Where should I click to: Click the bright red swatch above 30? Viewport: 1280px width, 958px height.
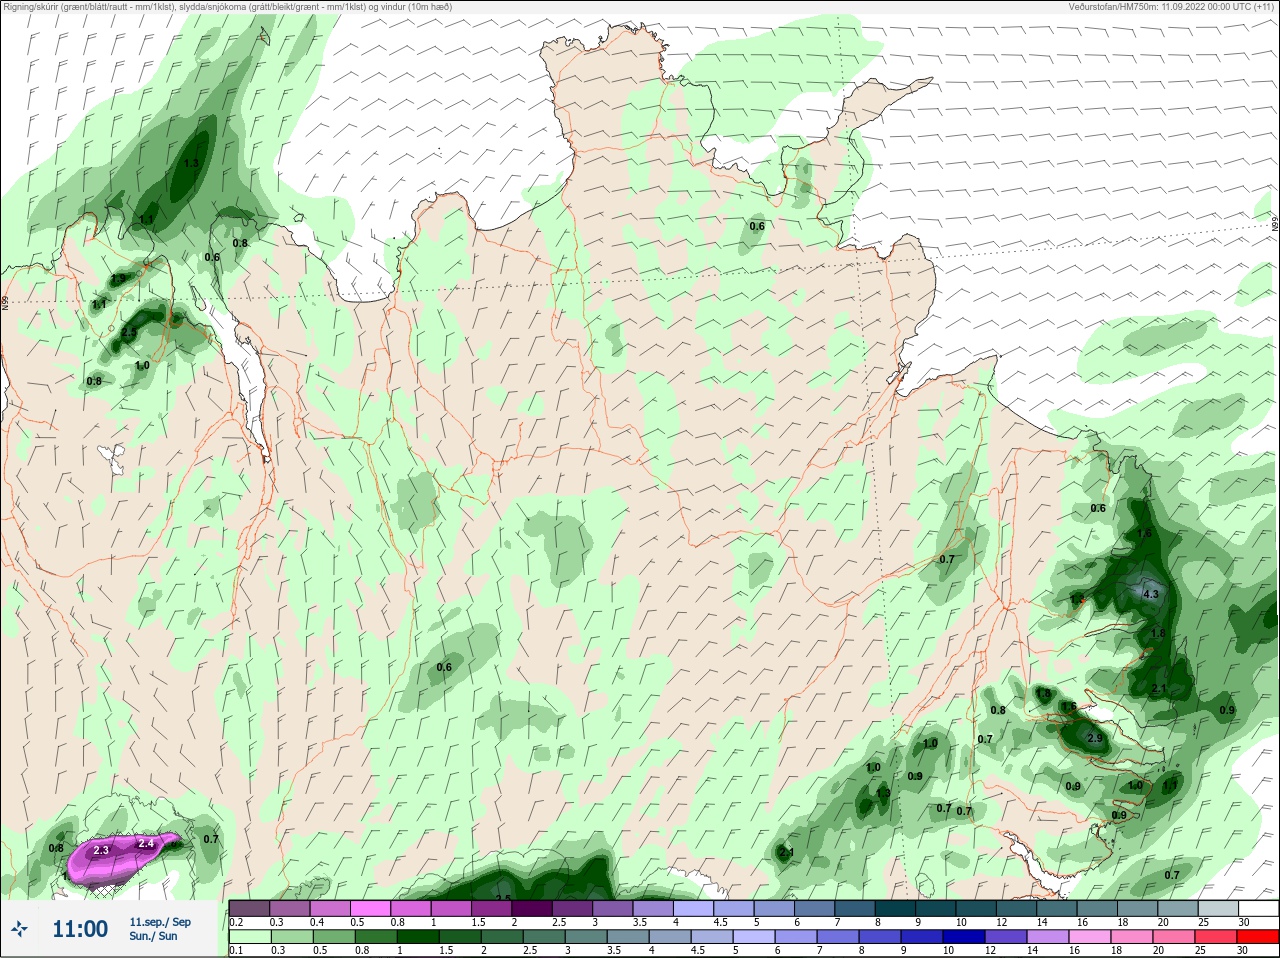(1258, 937)
